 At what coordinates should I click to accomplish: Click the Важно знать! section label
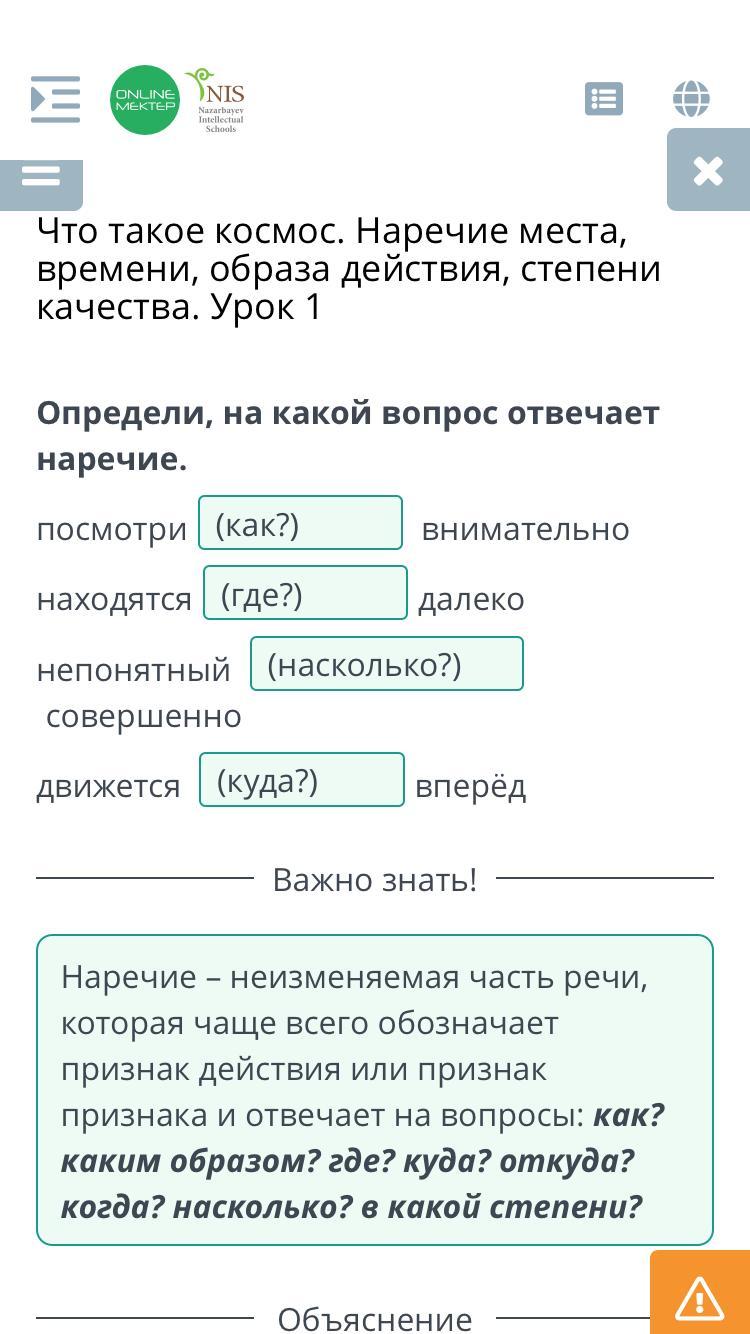click(375, 880)
